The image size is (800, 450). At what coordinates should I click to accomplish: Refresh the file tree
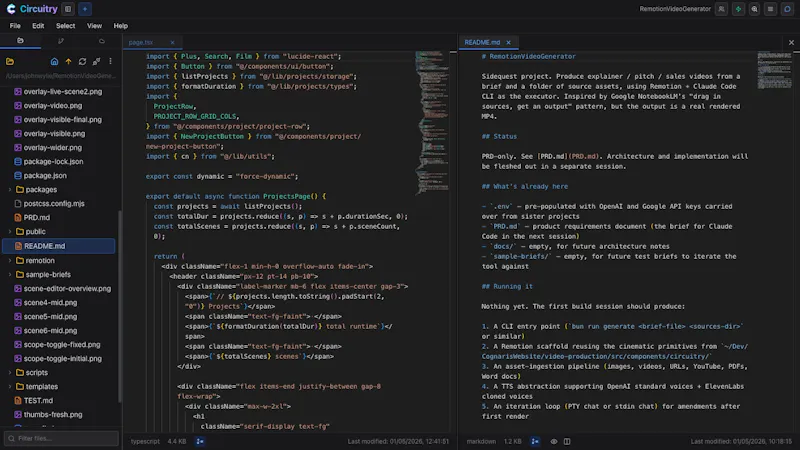[82, 62]
